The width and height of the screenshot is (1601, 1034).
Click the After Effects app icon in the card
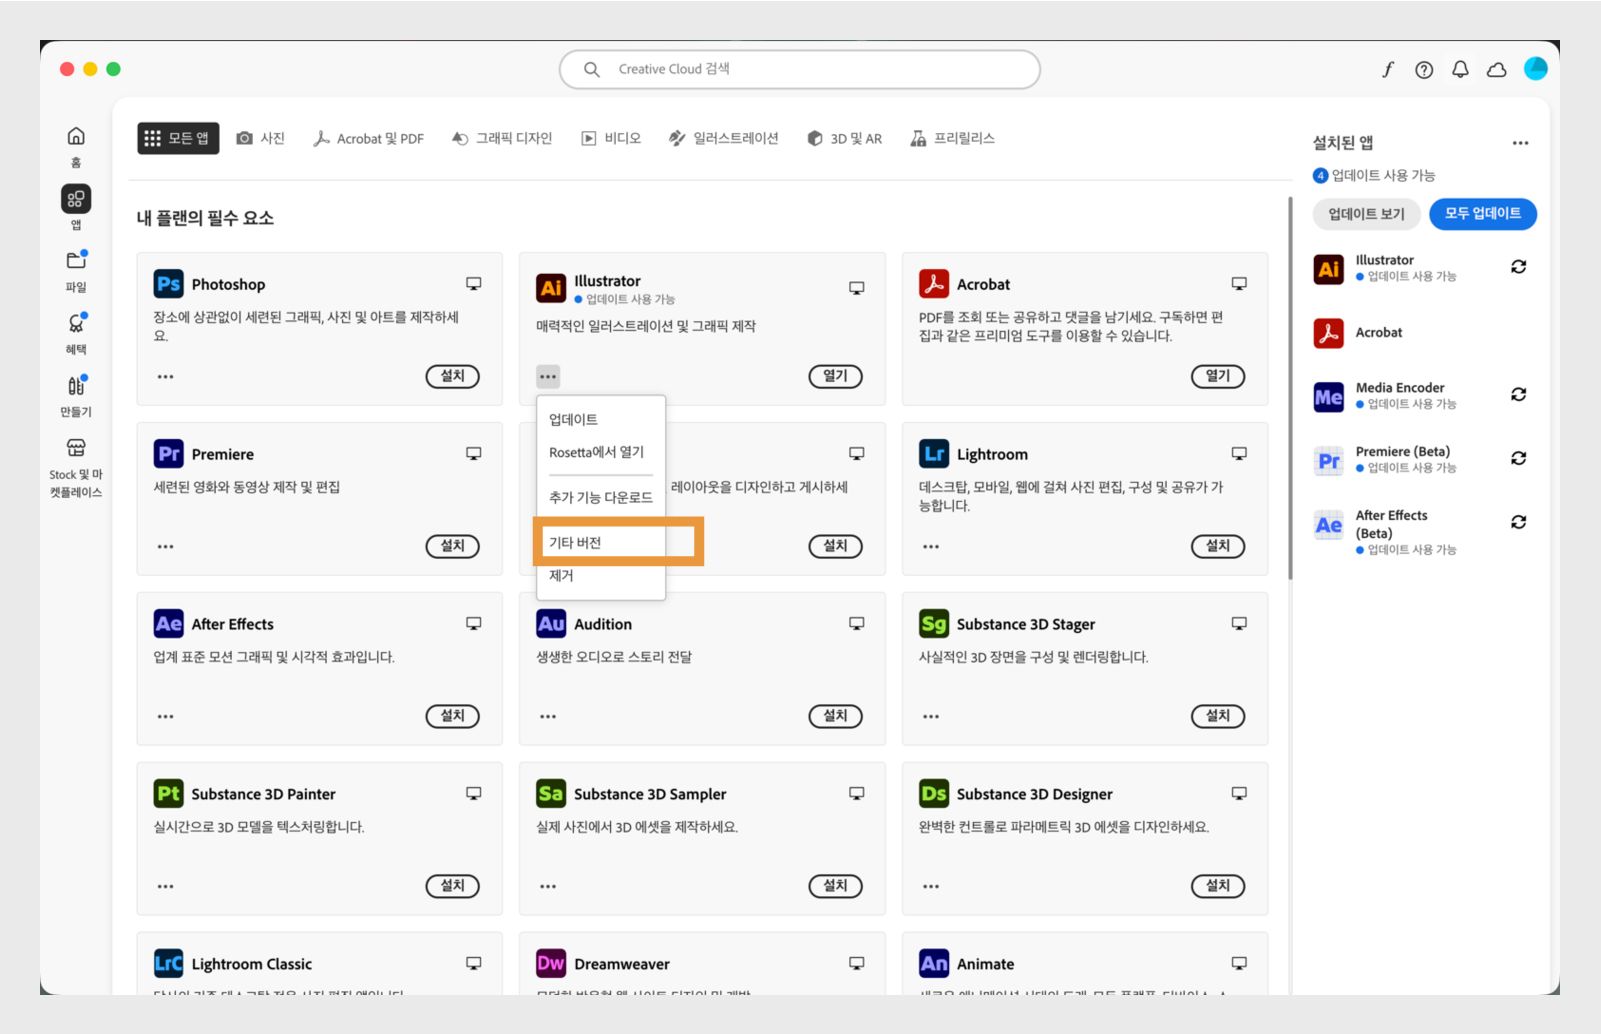[x=168, y=624]
